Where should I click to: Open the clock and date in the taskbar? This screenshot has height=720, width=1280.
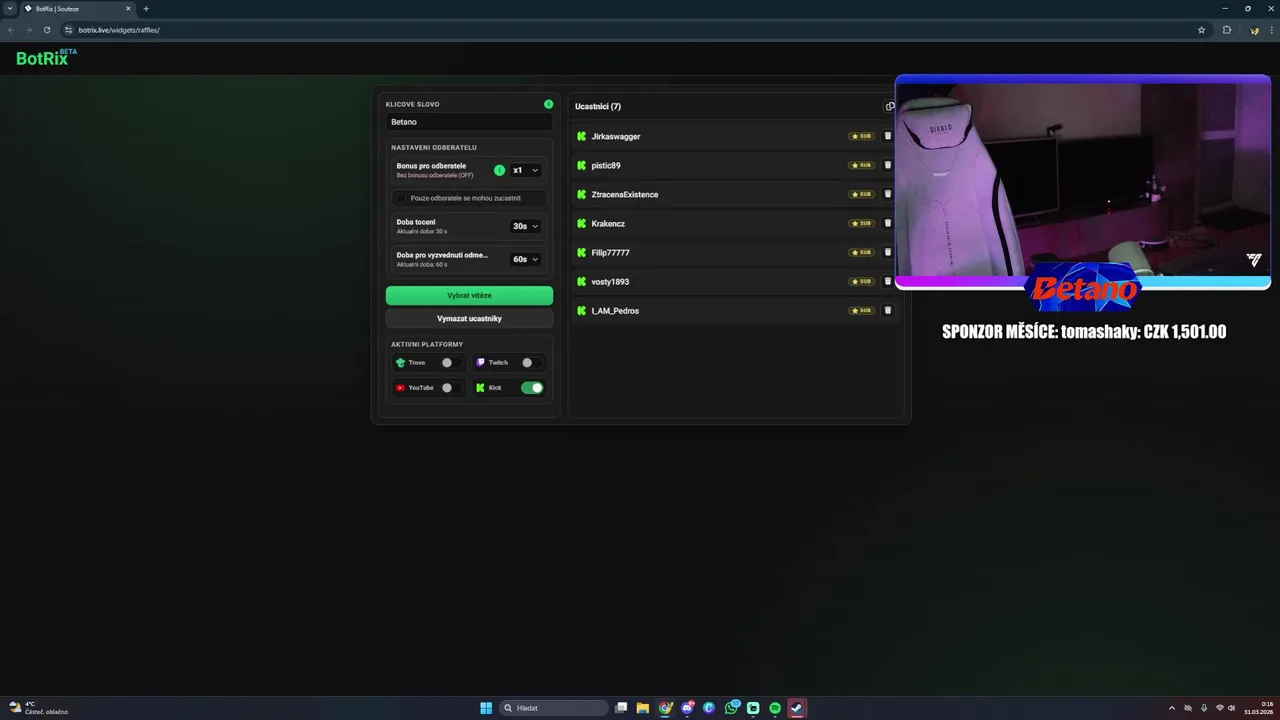point(1258,708)
